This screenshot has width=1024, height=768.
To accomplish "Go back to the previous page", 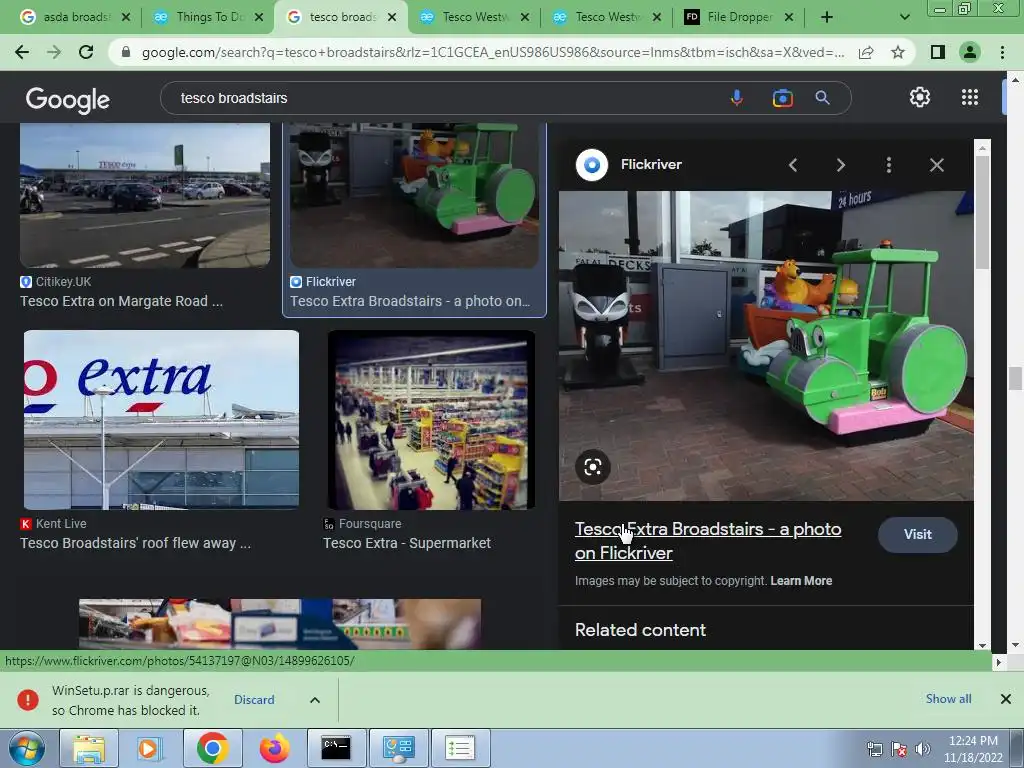I will point(22,52).
